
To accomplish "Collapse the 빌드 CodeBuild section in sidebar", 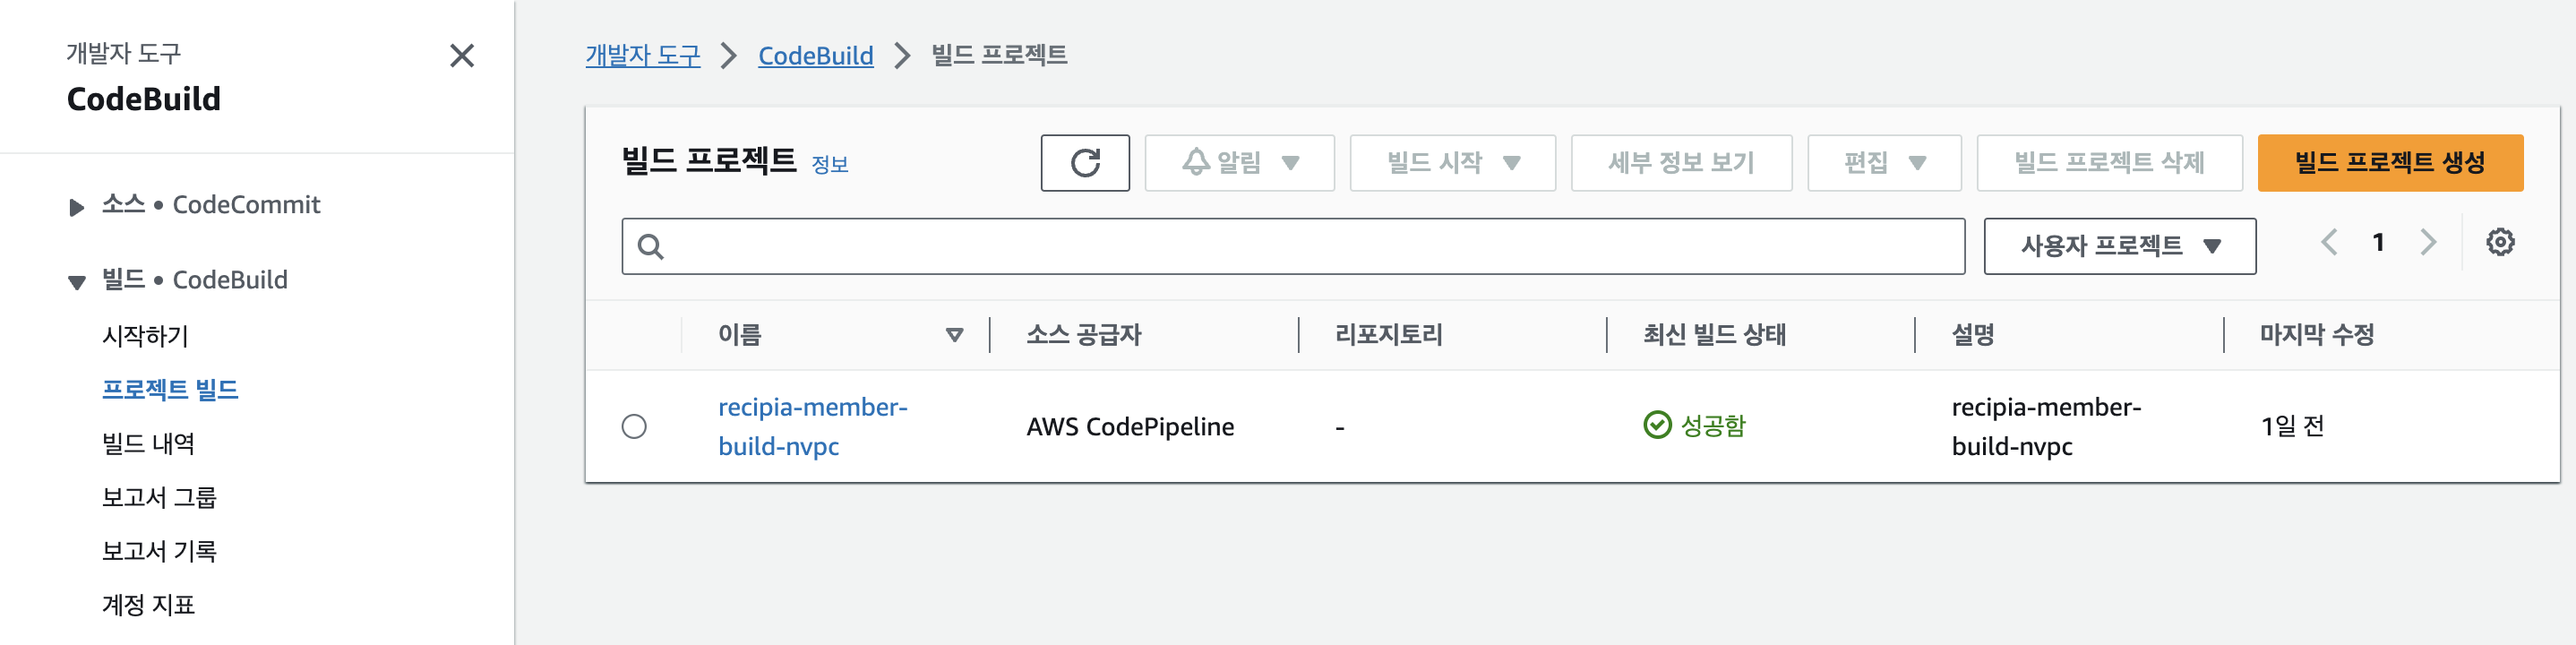I will tap(78, 279).
